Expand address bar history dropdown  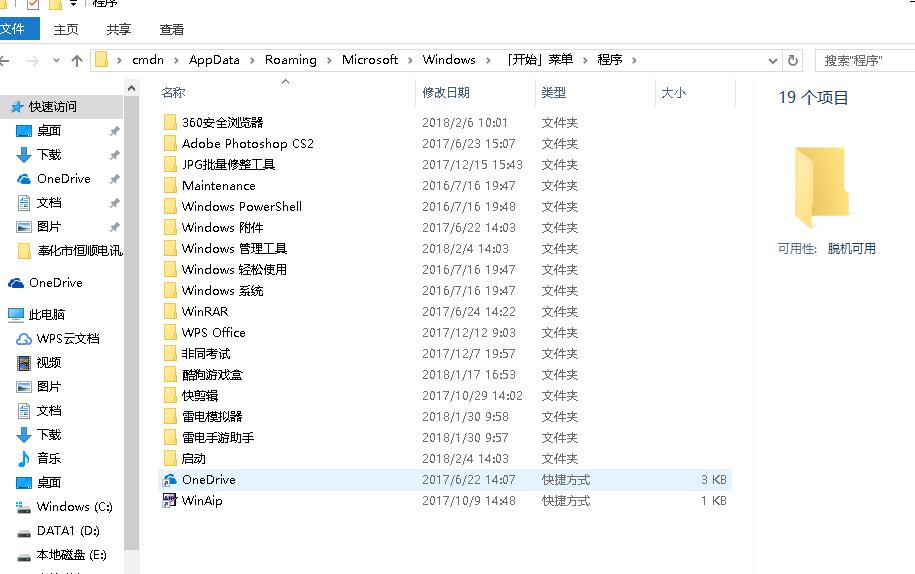point(773,61)
